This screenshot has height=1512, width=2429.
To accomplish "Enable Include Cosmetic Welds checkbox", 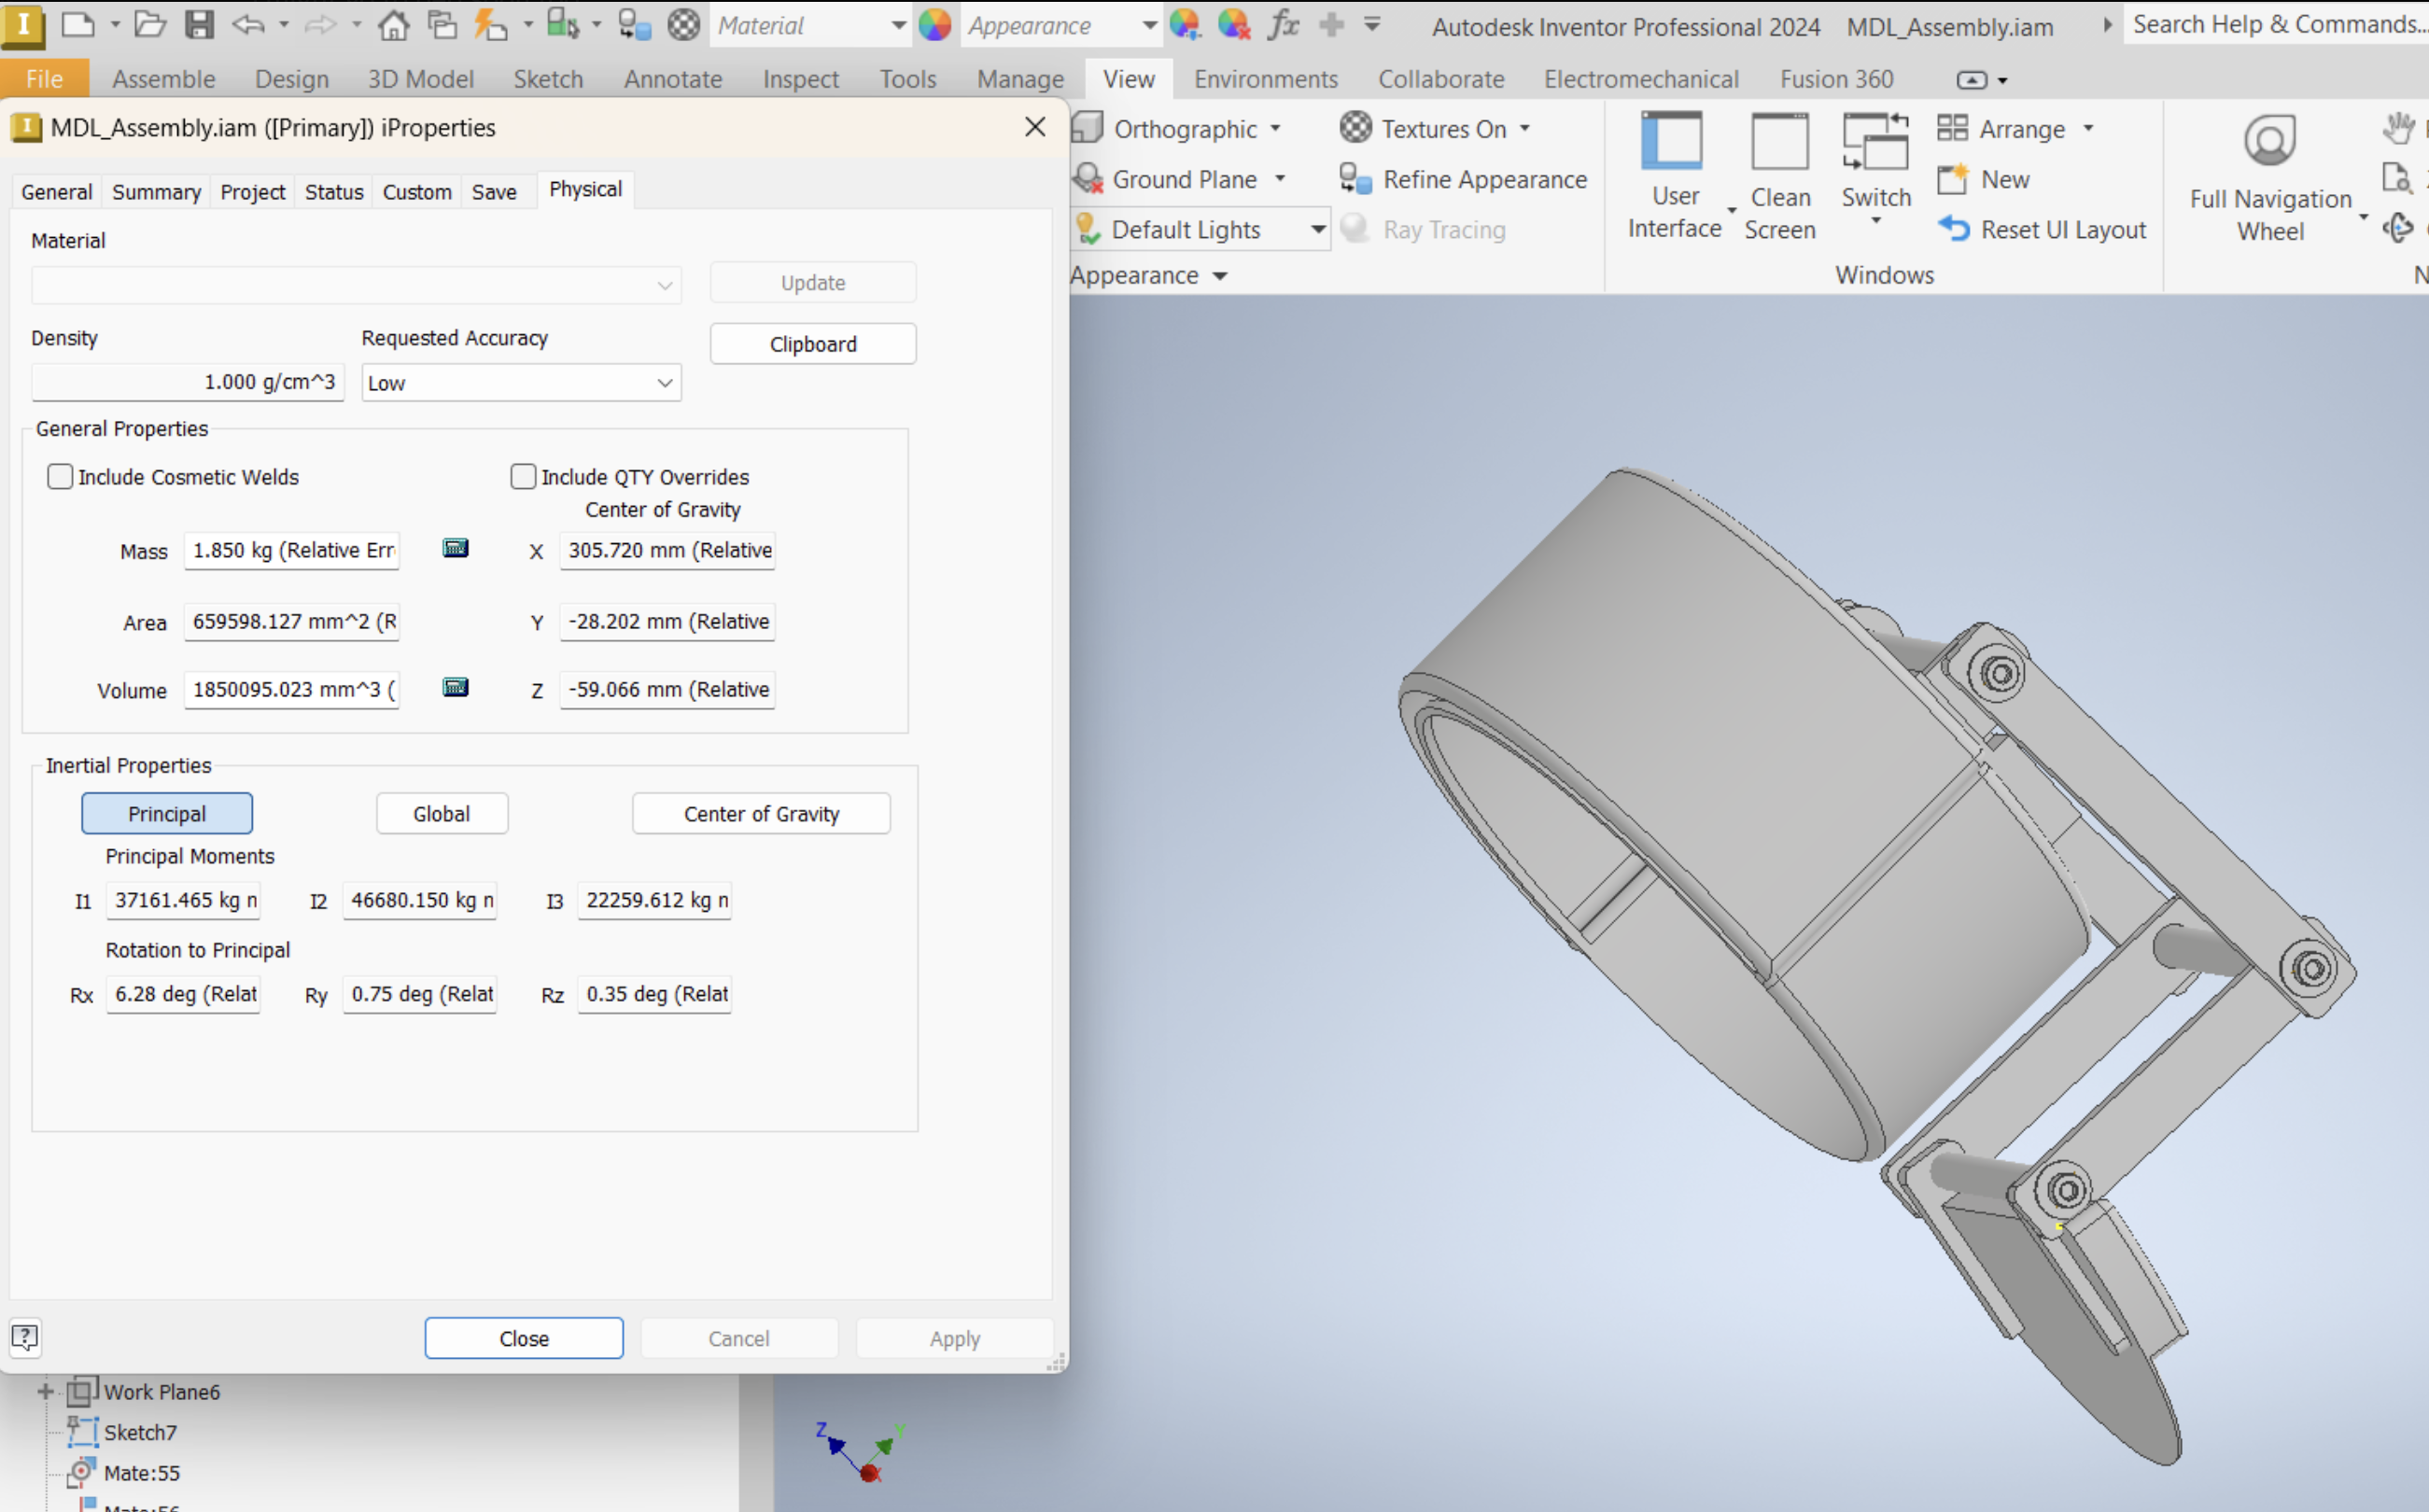I will coord(60,477).
